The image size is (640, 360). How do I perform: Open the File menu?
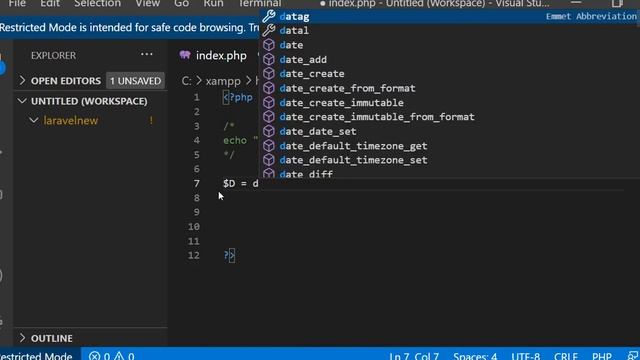coord(17,3)
